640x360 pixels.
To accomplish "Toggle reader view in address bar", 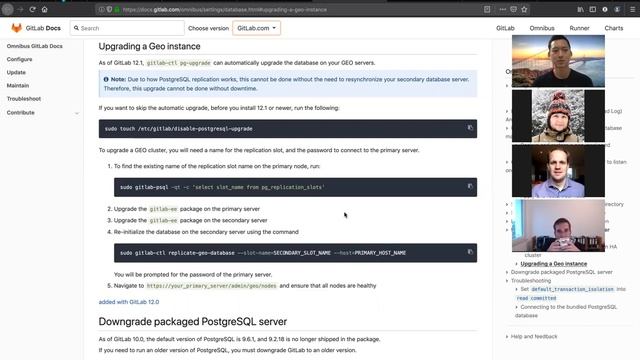I will [x=487, y=9].
